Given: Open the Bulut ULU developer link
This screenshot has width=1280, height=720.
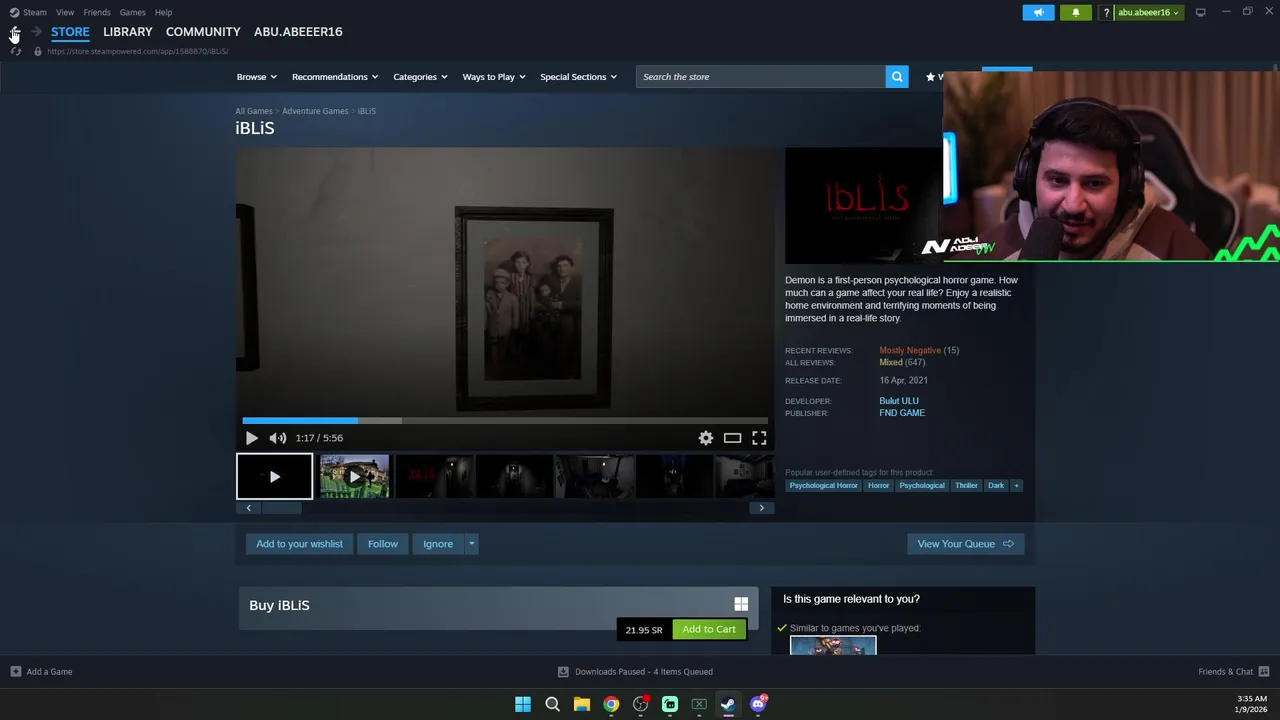Looking at the screenshot, I should (x=899, y=401).
